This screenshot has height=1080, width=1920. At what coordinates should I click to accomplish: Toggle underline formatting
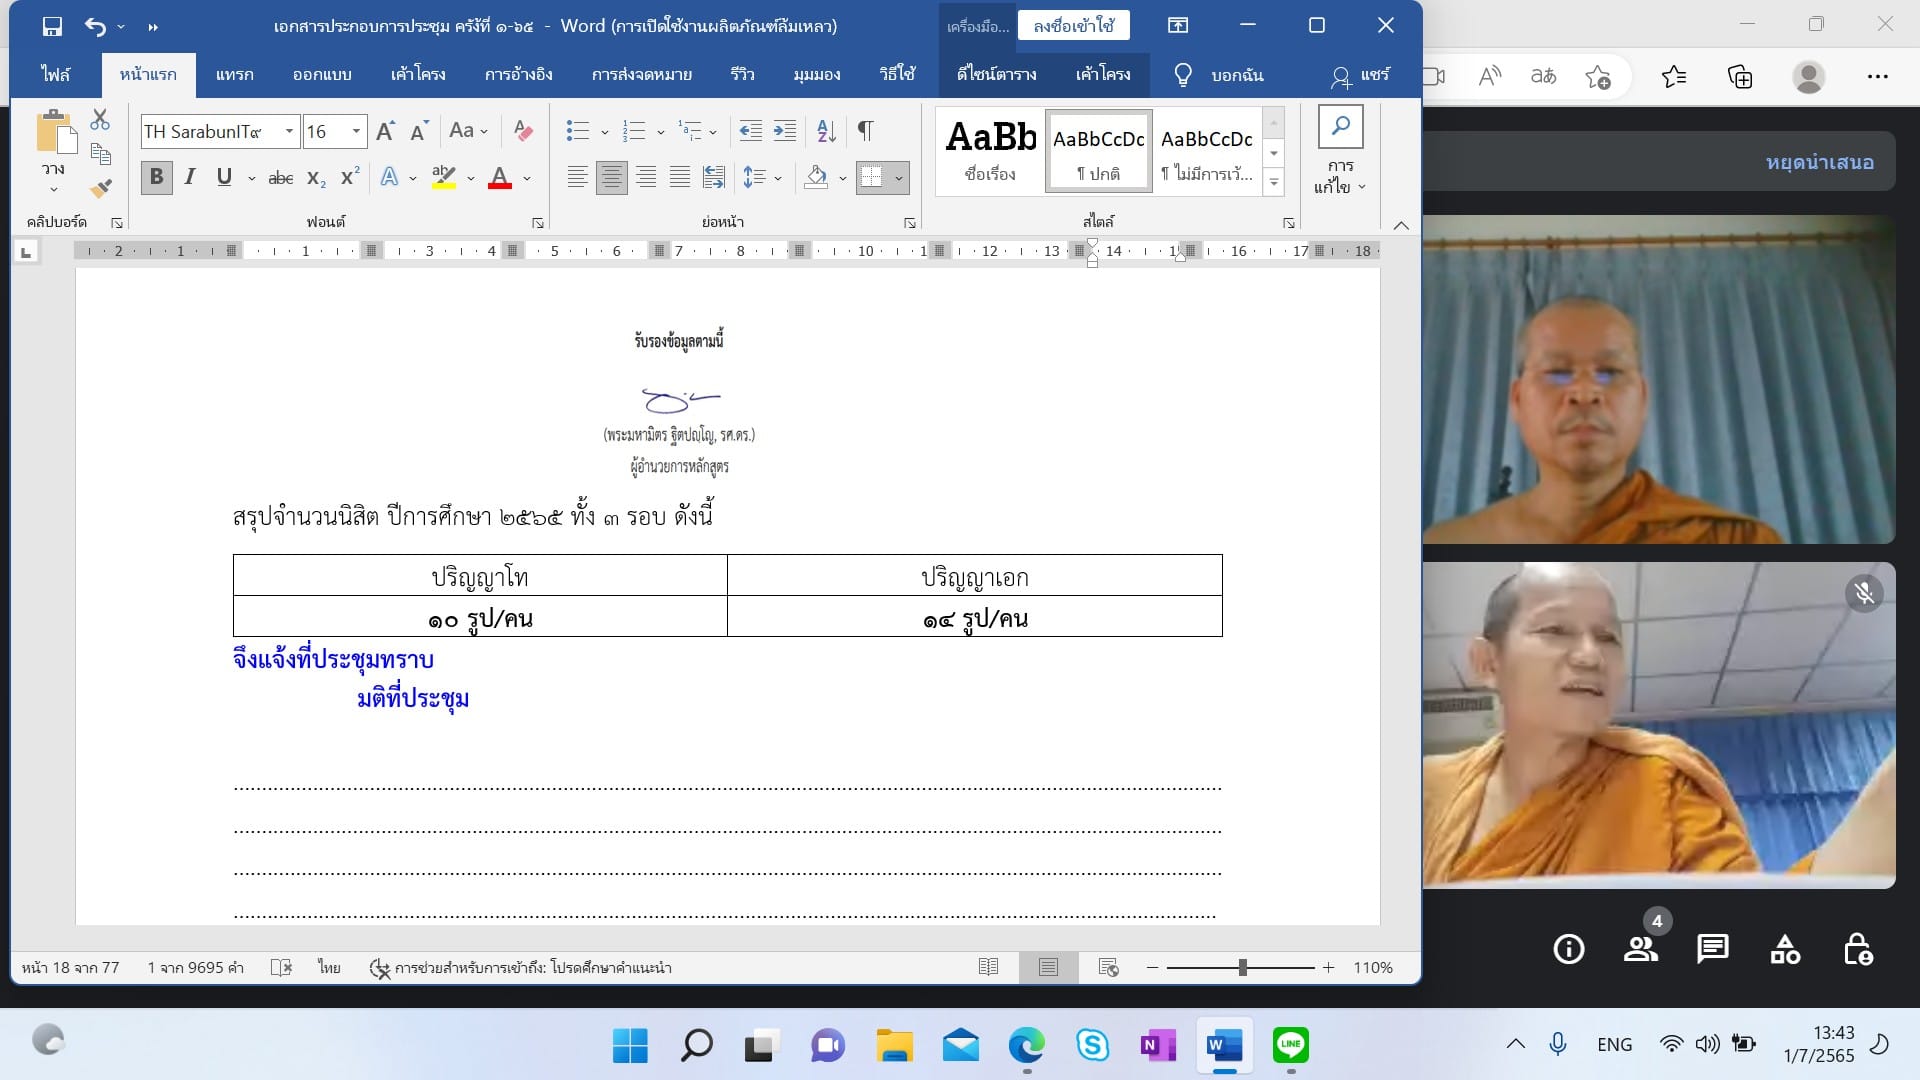point(224,178)
